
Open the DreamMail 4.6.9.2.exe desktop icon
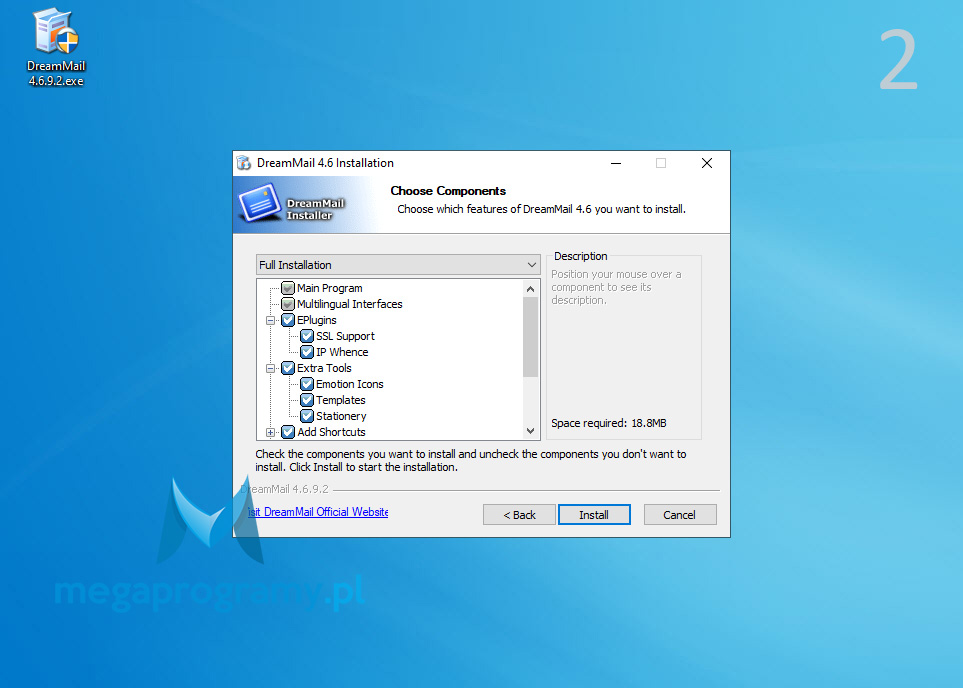(x=56, y=47)
